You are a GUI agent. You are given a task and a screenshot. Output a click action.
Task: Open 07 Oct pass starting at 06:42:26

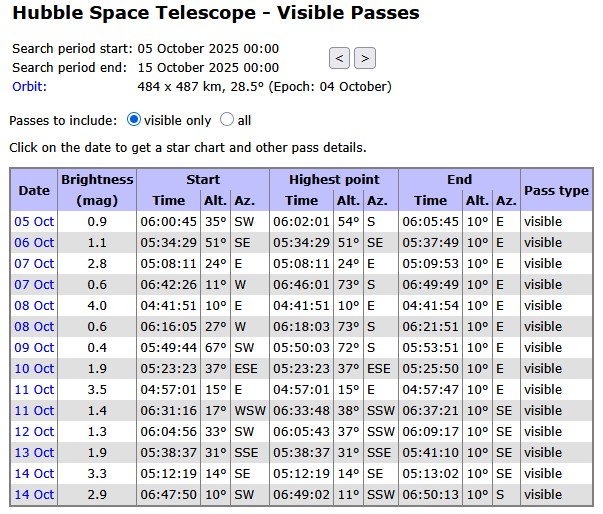click(x=34, y=284)
